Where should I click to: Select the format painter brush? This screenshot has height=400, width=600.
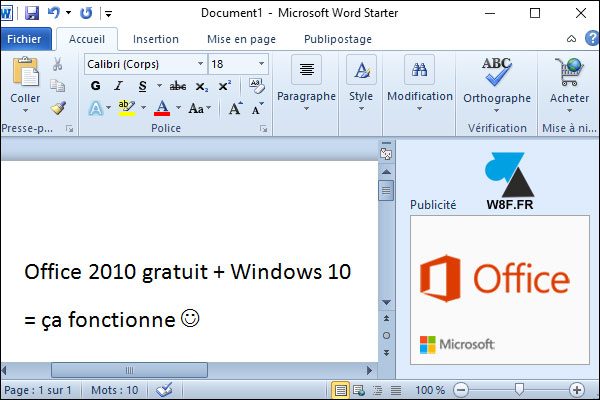coord(58,108)
